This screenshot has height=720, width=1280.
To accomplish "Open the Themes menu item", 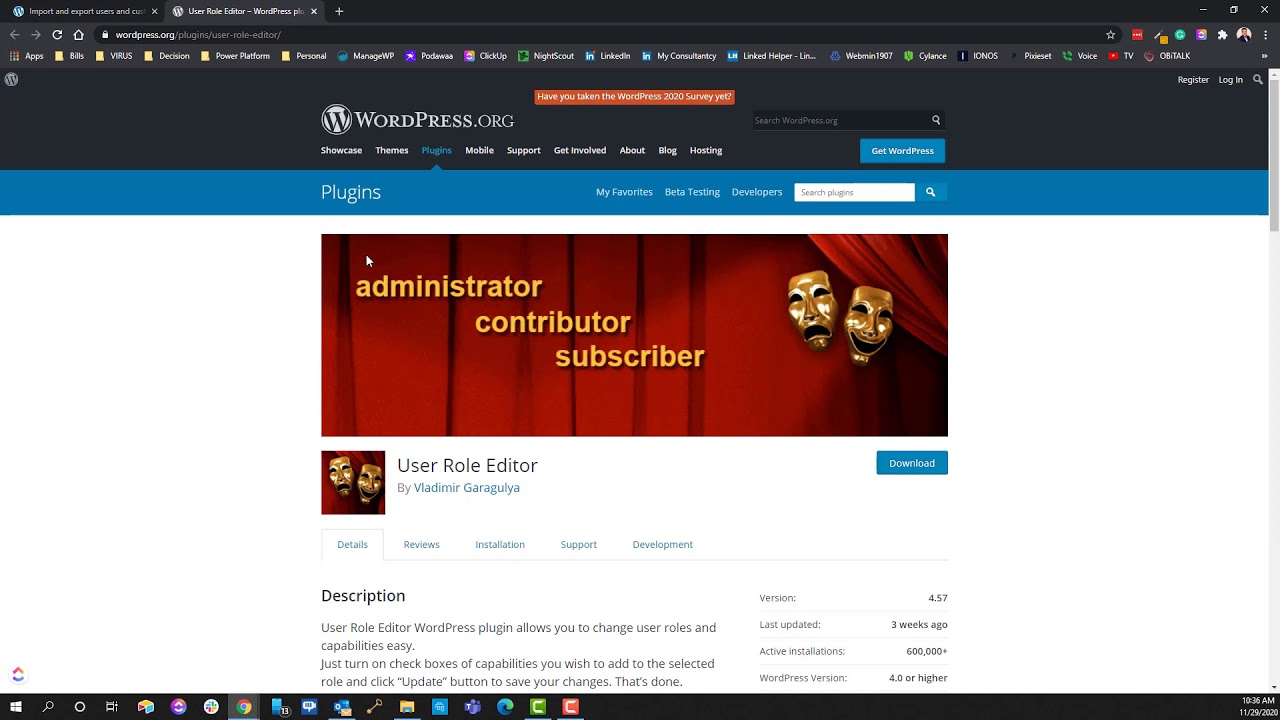I will point(391,150).
